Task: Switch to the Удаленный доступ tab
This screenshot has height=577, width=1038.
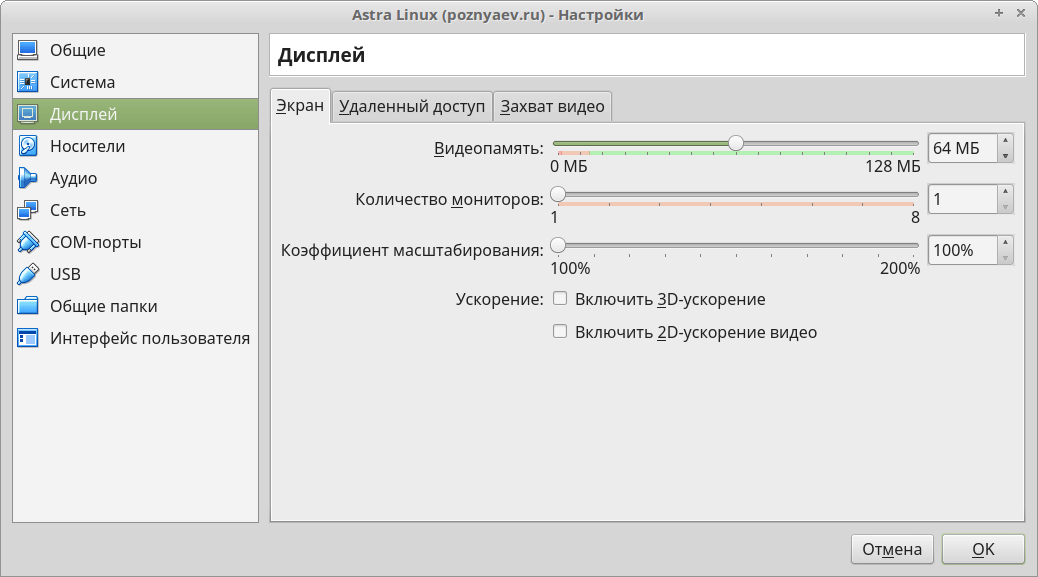Action: click(x=412, y=107)
